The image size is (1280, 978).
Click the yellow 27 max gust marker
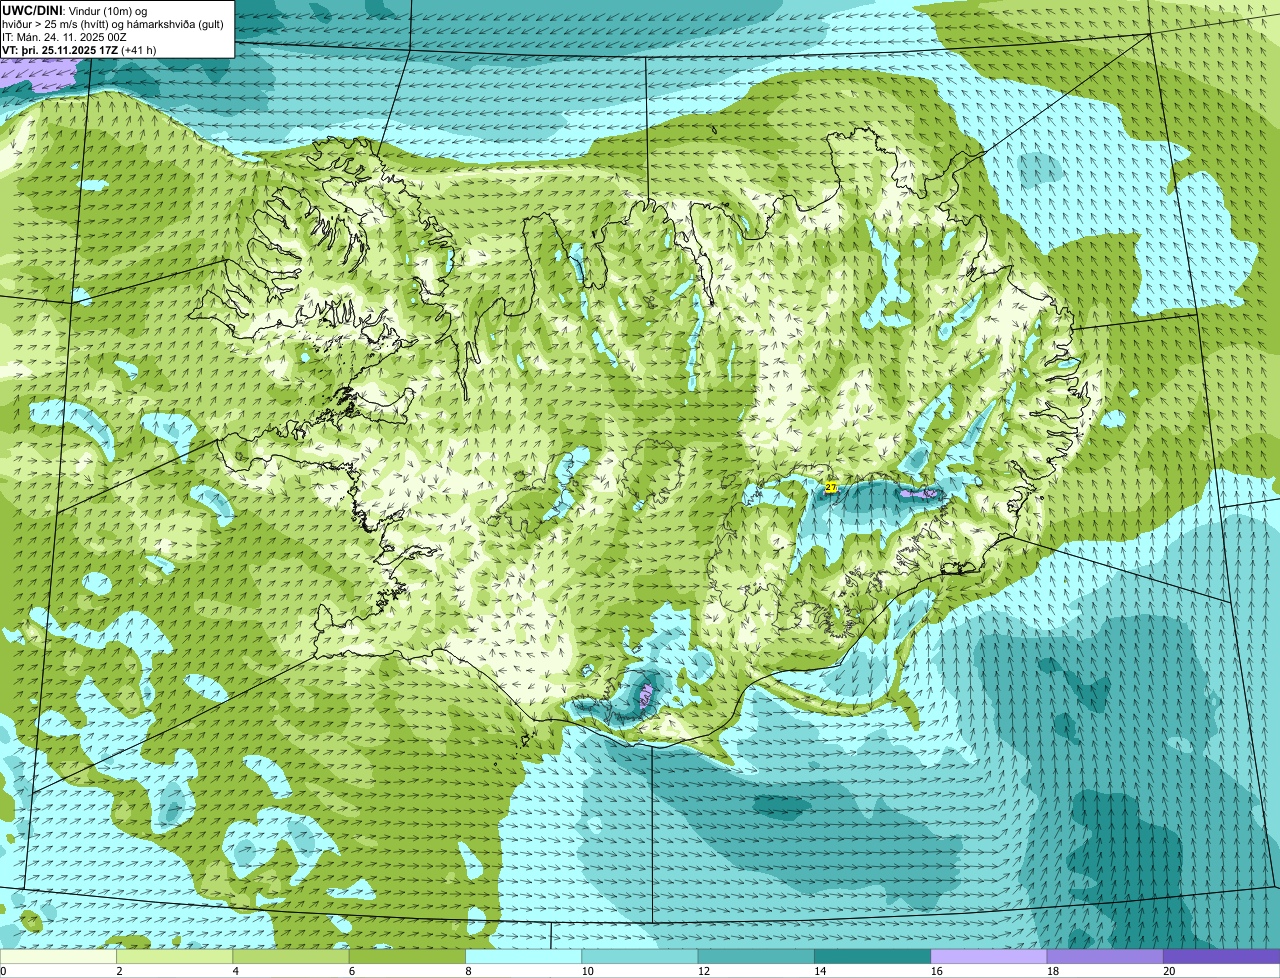coord(831,487)
